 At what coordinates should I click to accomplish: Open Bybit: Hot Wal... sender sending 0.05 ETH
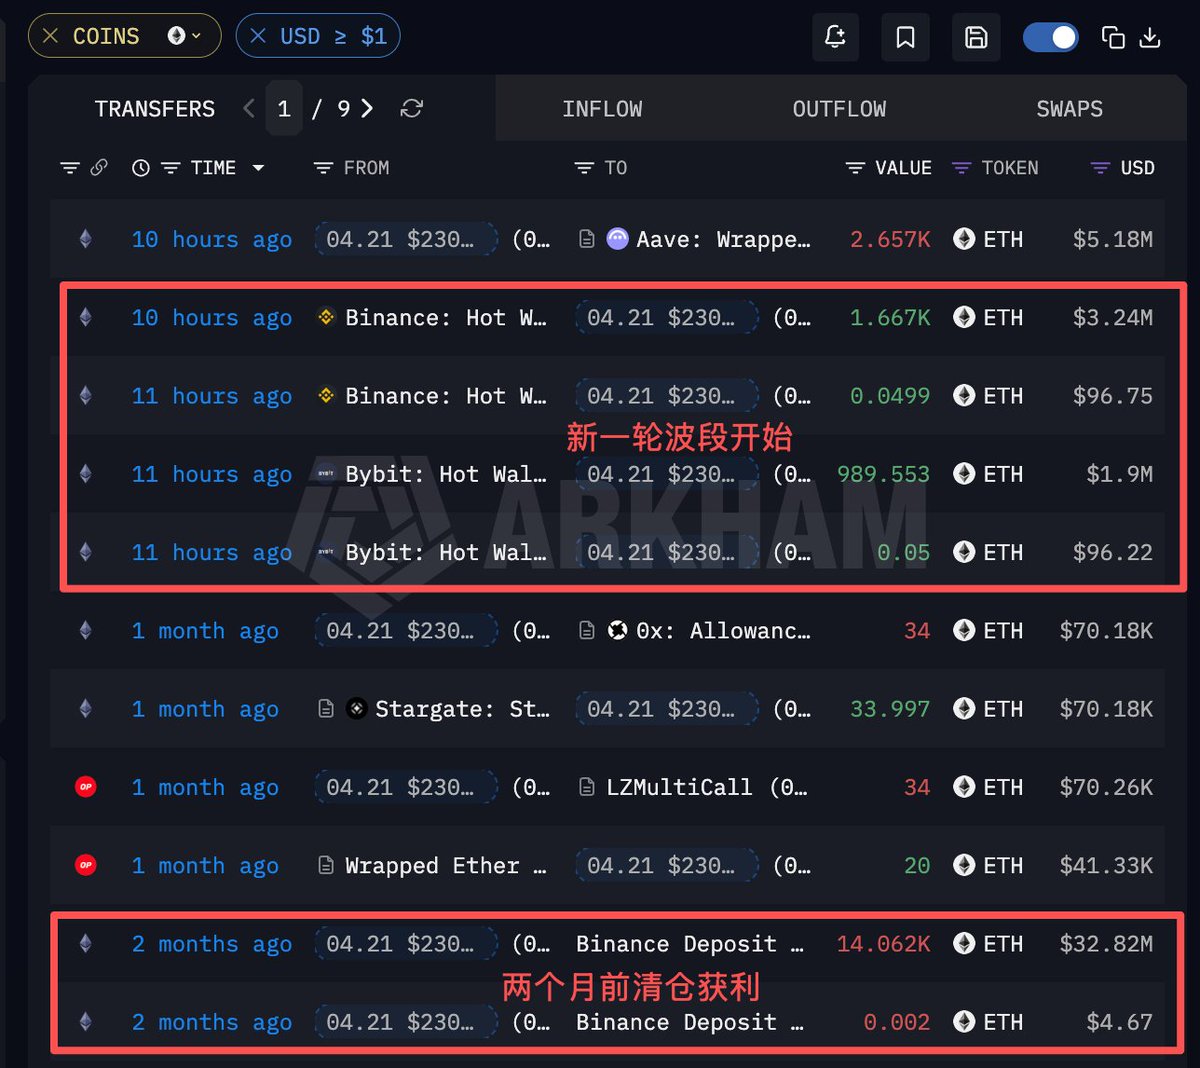445,552
